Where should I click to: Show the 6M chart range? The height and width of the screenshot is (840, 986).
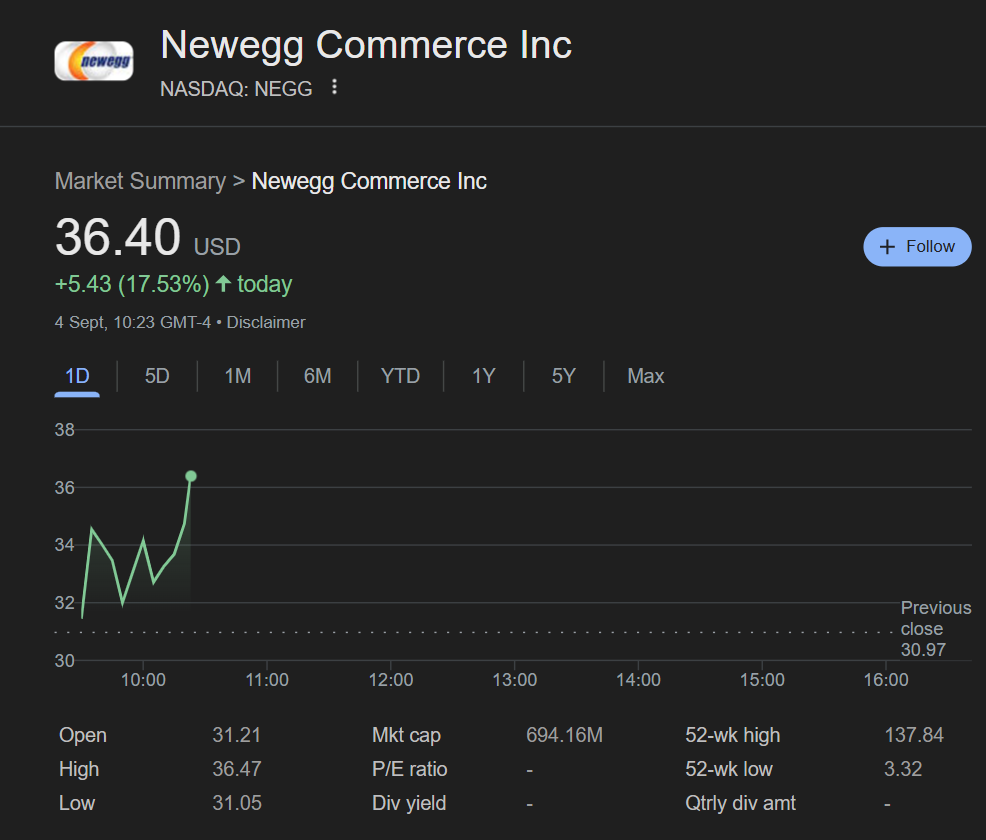(318, 376)
